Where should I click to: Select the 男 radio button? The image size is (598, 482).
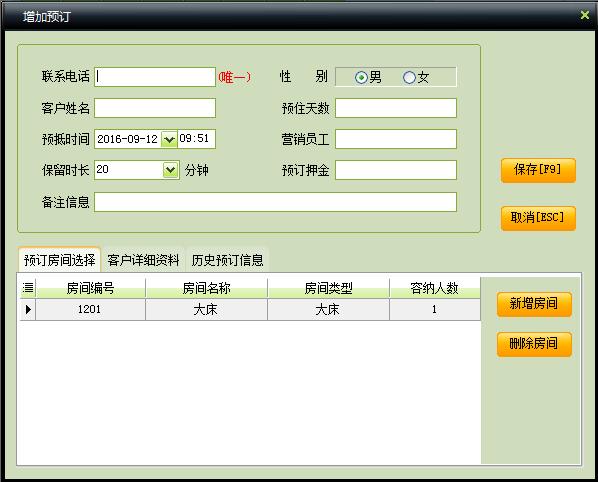pyautogui.click(x=360, y=77)
